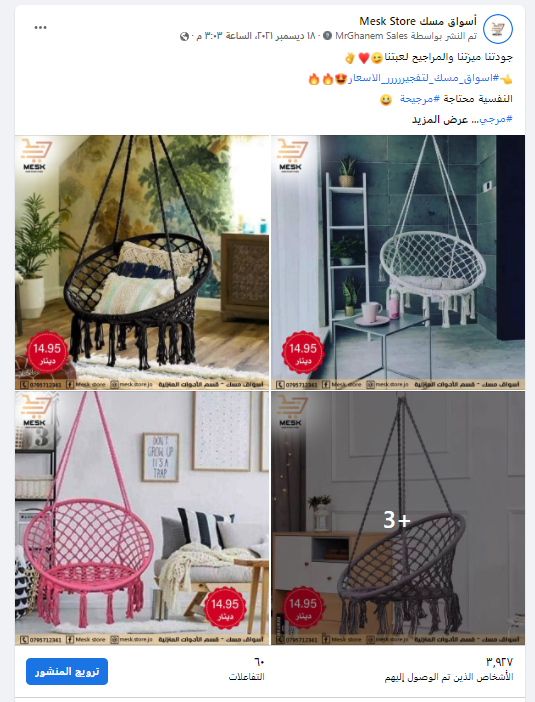Image resolution: width=535 pixels, height=702 pixels.
Task: Click the globe public audience icon
Action: tap(184, 36)
